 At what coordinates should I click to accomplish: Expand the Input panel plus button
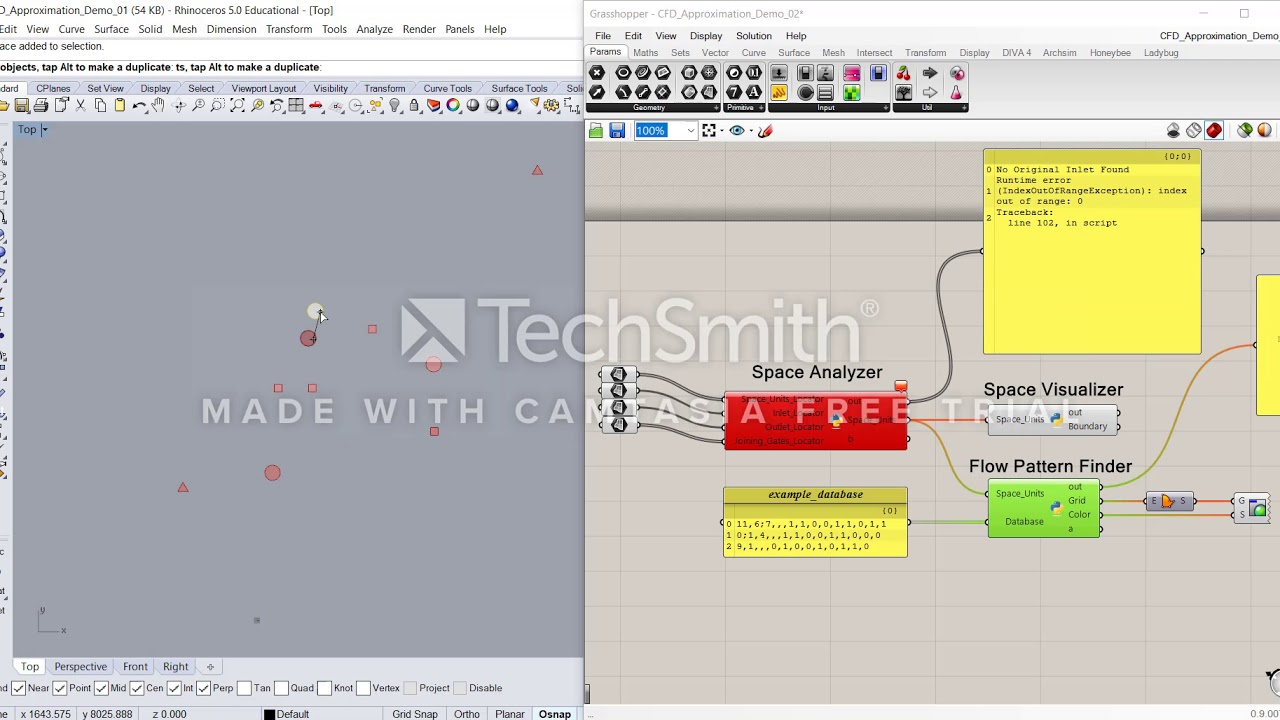(886, 108)
